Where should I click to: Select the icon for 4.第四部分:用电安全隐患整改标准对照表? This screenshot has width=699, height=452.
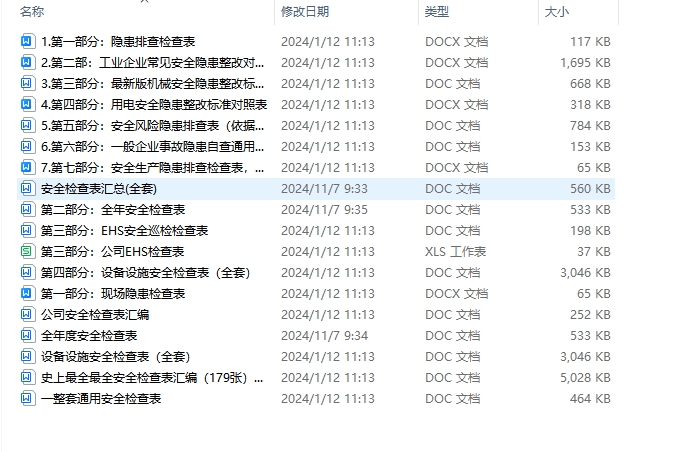click(x=27, y=104)
